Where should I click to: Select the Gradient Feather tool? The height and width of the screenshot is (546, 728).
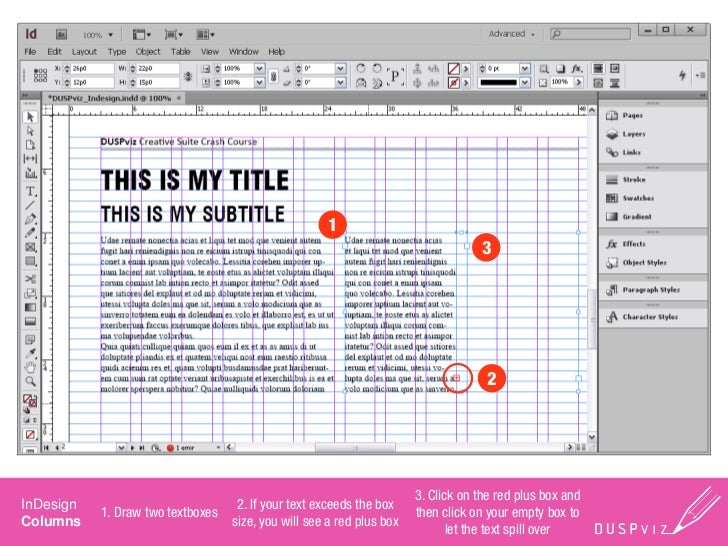(x=30, y=321)
